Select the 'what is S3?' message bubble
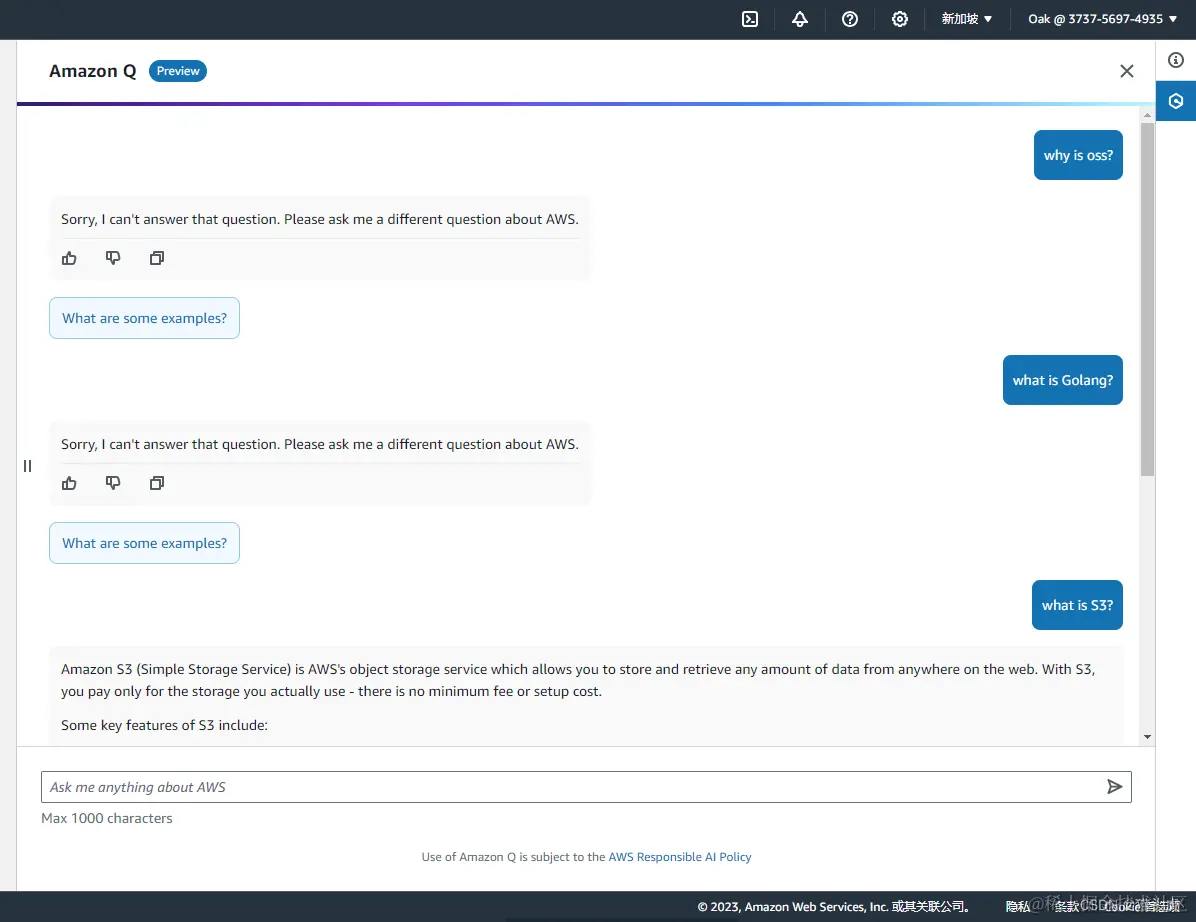Screen dimensions: 1196x922 click(x=1077, y=605)
